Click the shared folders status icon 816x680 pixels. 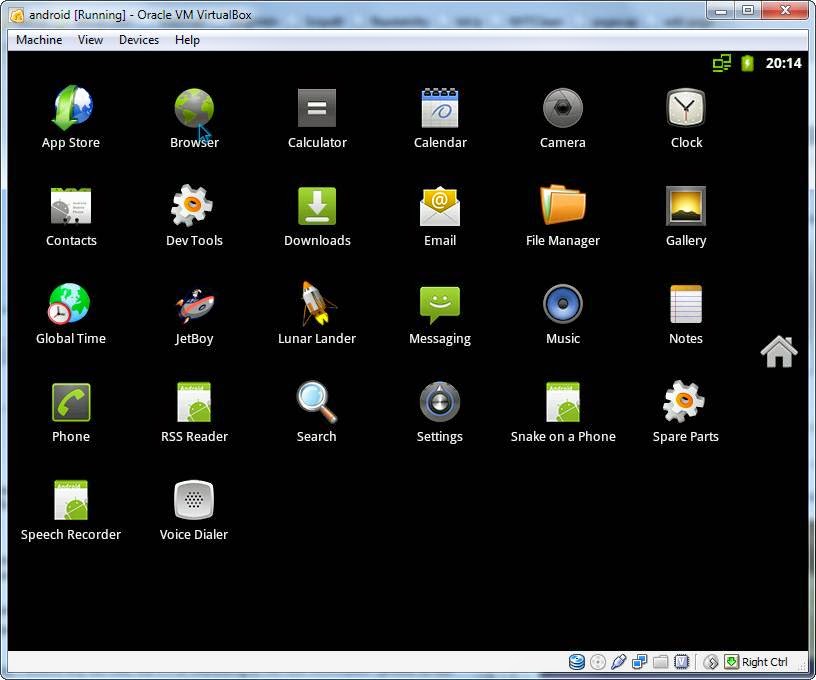660,662
